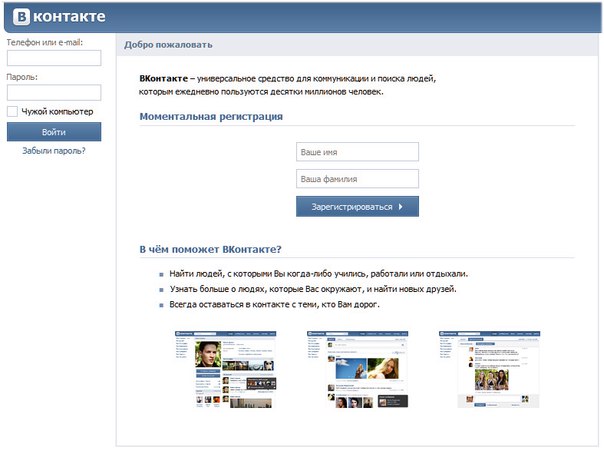
Task: Open the messages preview thumbnail with group photo
Action: tap(490, 369)
